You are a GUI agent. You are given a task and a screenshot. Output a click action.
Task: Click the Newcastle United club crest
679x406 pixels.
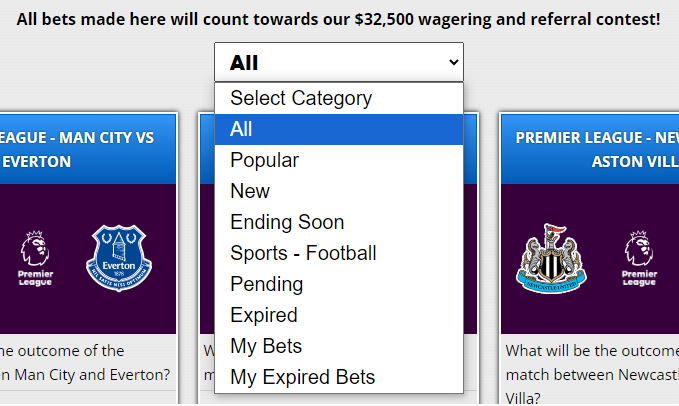[551, 258]
